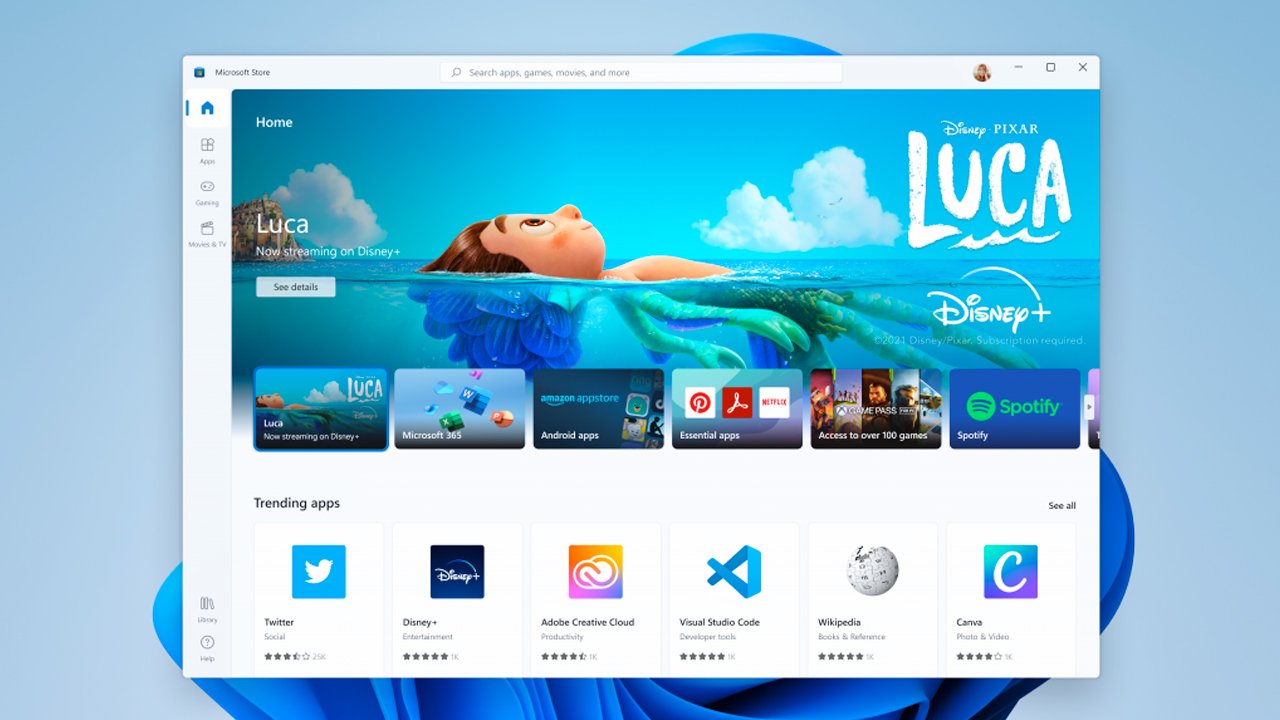The image size is (1280, 720).
Task: Click the Home page heading
Action: (x=274, y=122)
